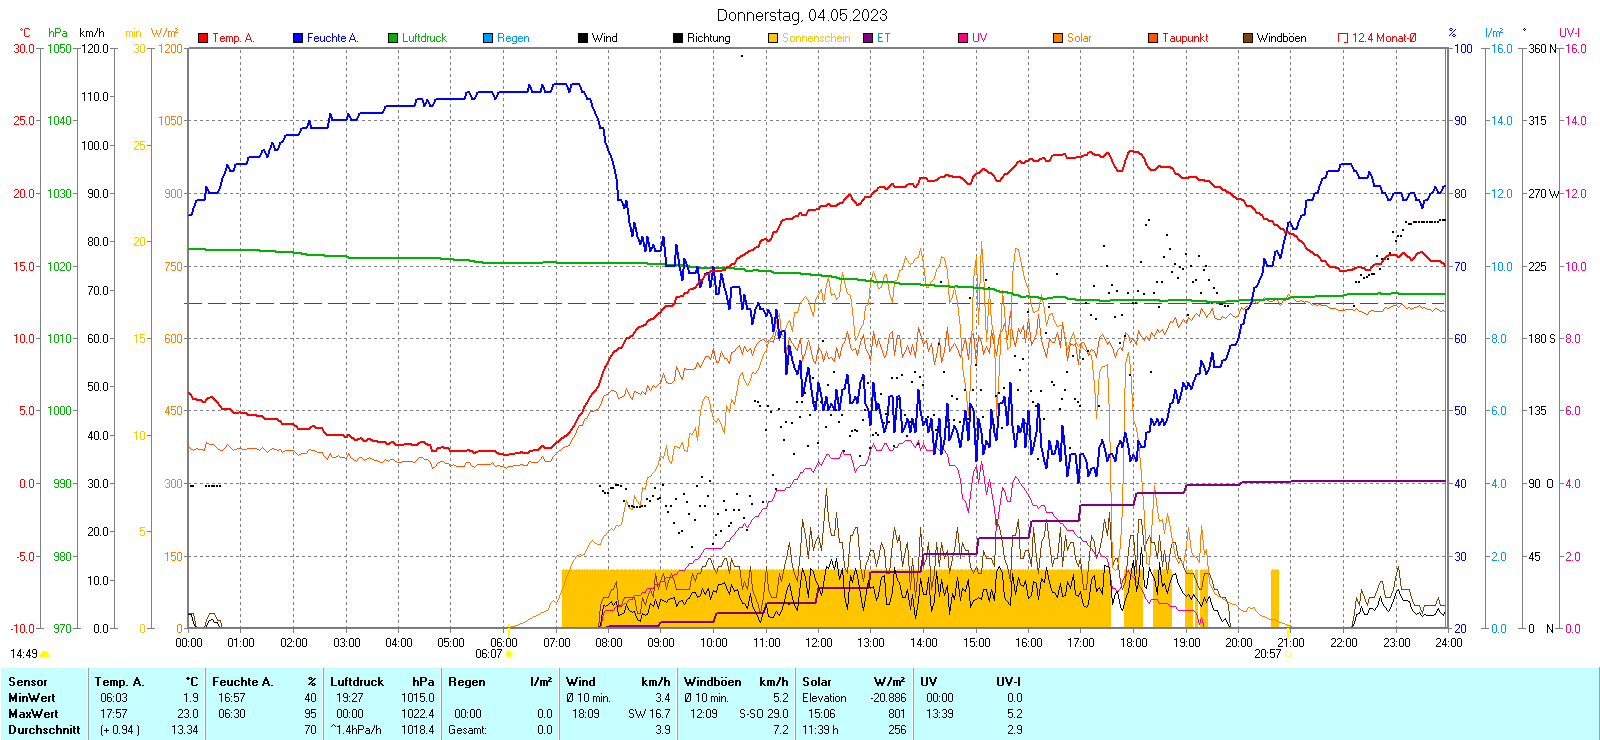
Task: Click the yellow marker beside 14:49
Action: pos(45,654)
